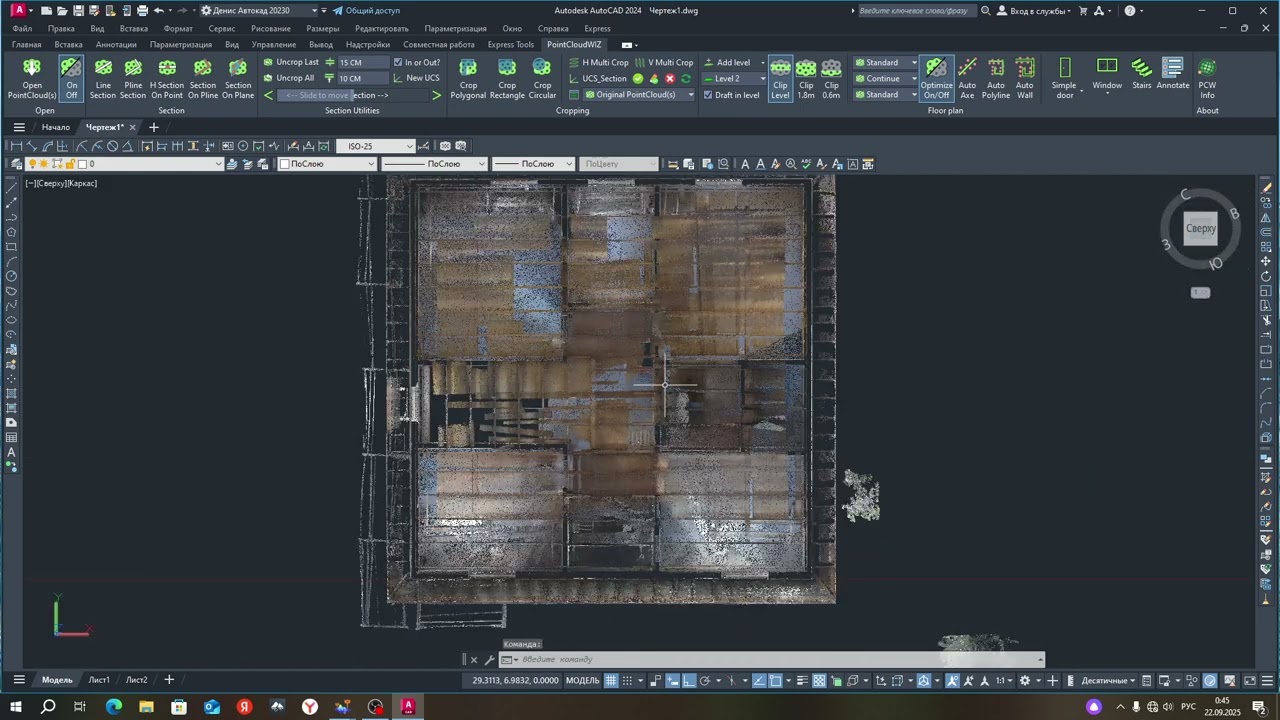This screenshot has width=1280, height=720.
Task: Uncheck Draft in level option
Action: pyautogui.click(x=731, y=95)
